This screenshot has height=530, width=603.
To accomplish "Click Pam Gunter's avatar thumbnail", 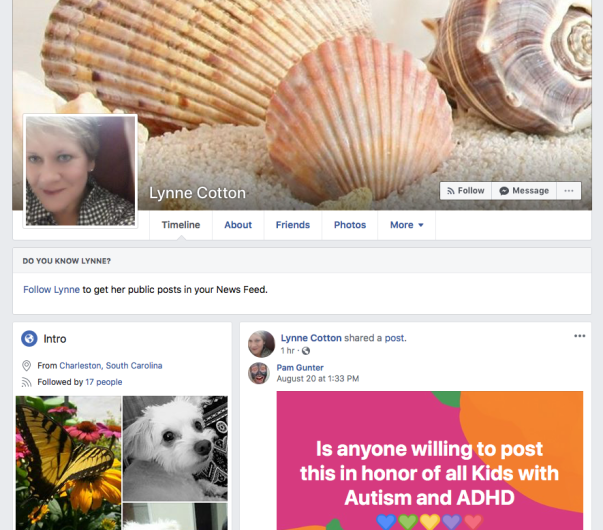I will 259,373.
